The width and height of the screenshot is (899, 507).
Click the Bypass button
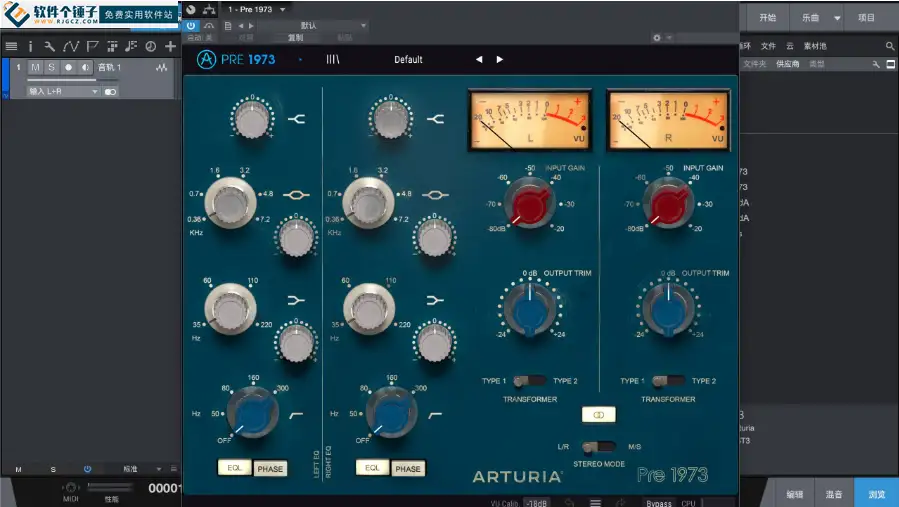659,503
